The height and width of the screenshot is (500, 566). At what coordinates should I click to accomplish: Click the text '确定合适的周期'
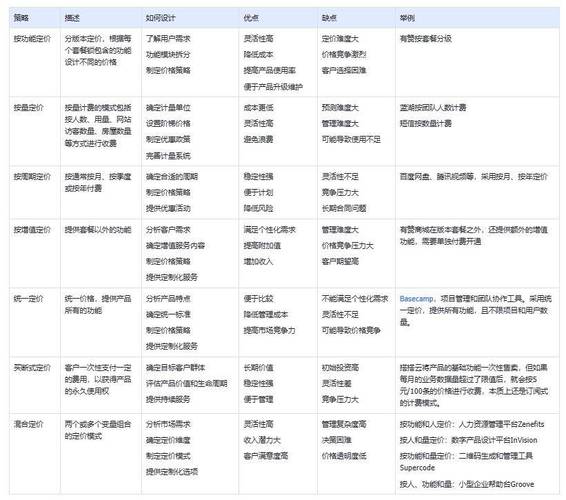point(172,177)
